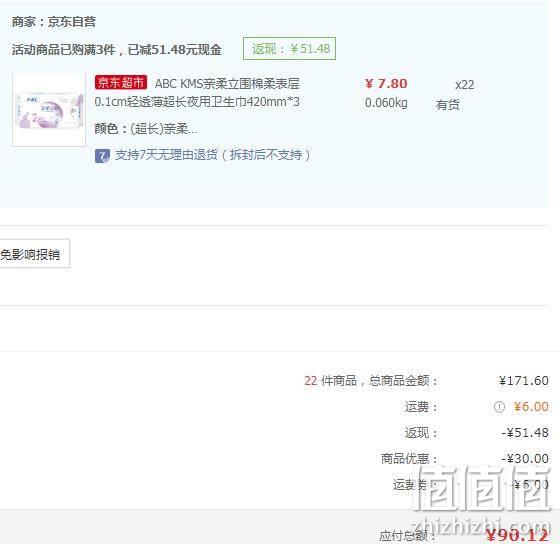560x544 pixels.
Task: Click the 7-day return policy icon
Action: pyautogui.click(x=102, y=156)
